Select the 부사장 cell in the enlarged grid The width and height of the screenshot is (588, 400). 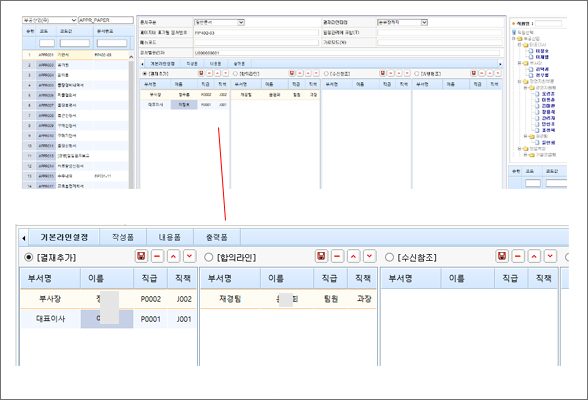[50, 299]
